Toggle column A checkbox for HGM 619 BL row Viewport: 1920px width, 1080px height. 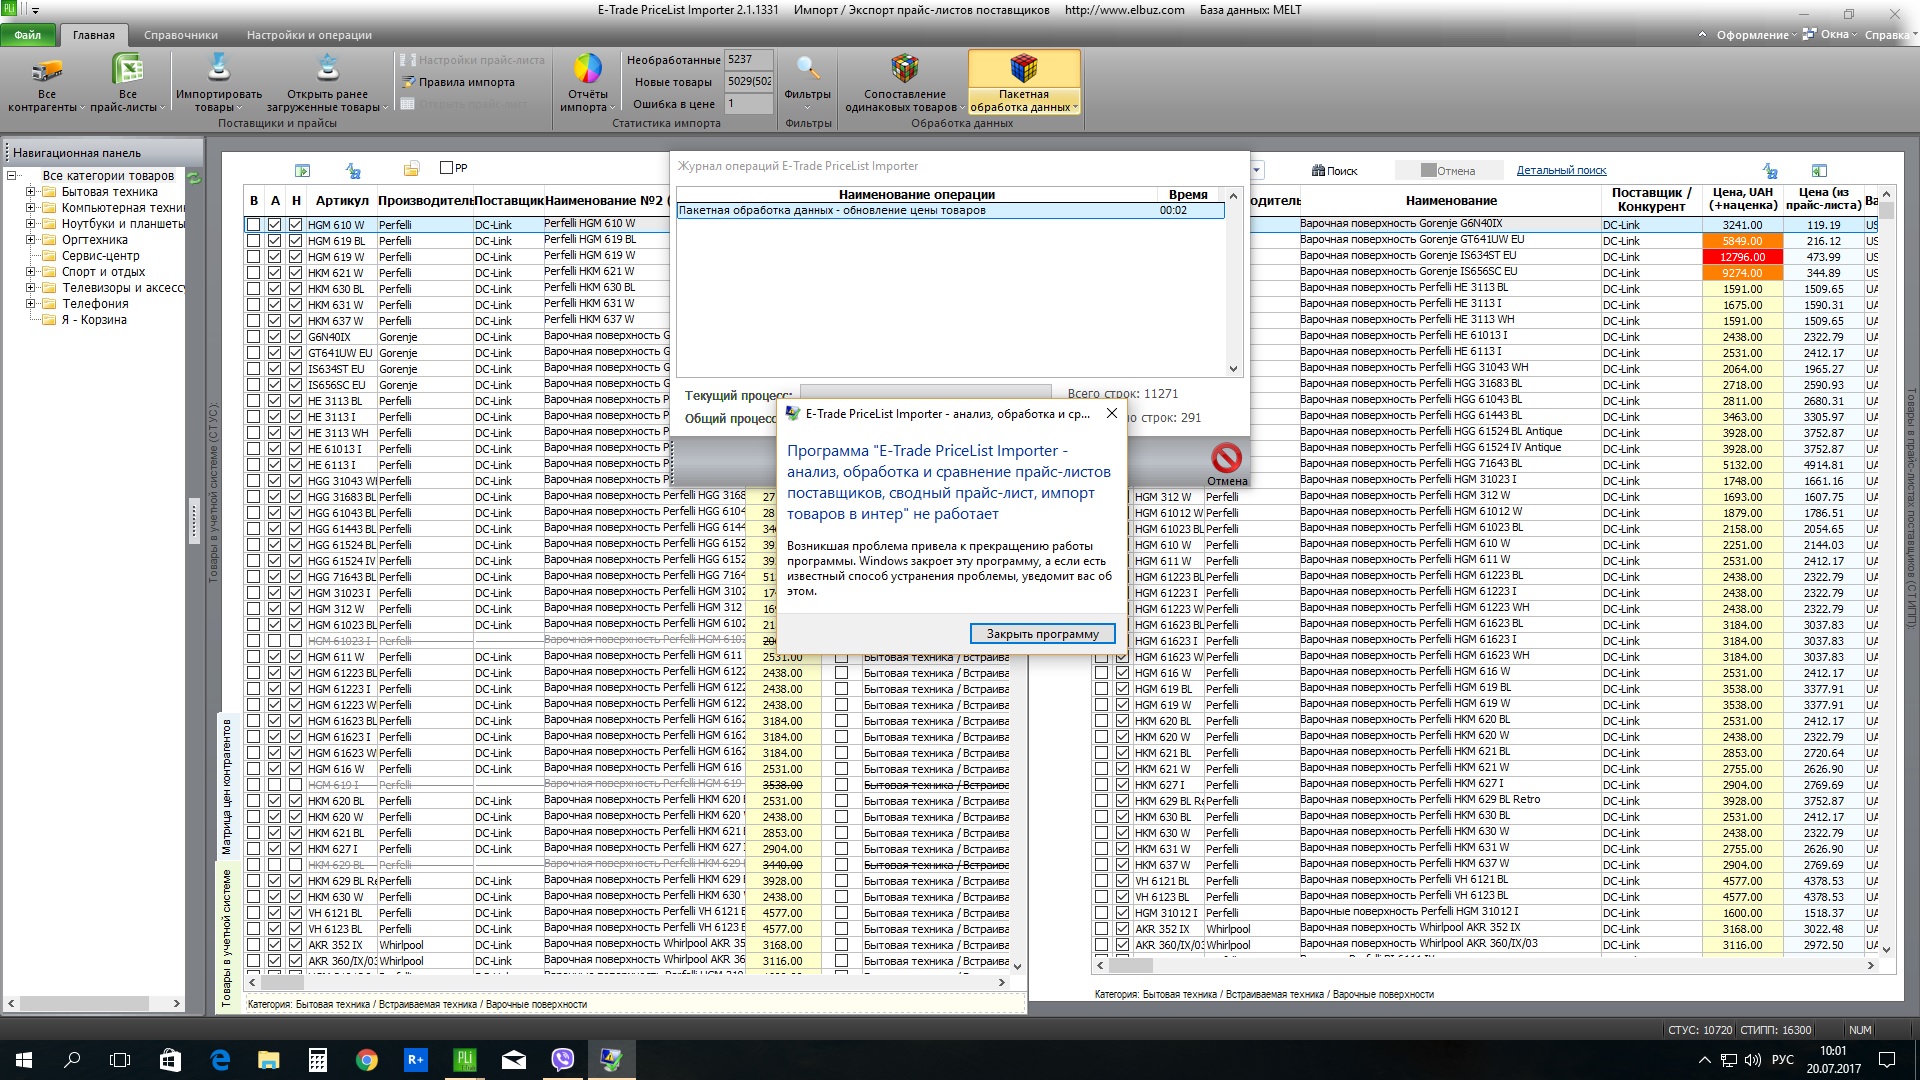pyautogui.click(x=275, y=241)
